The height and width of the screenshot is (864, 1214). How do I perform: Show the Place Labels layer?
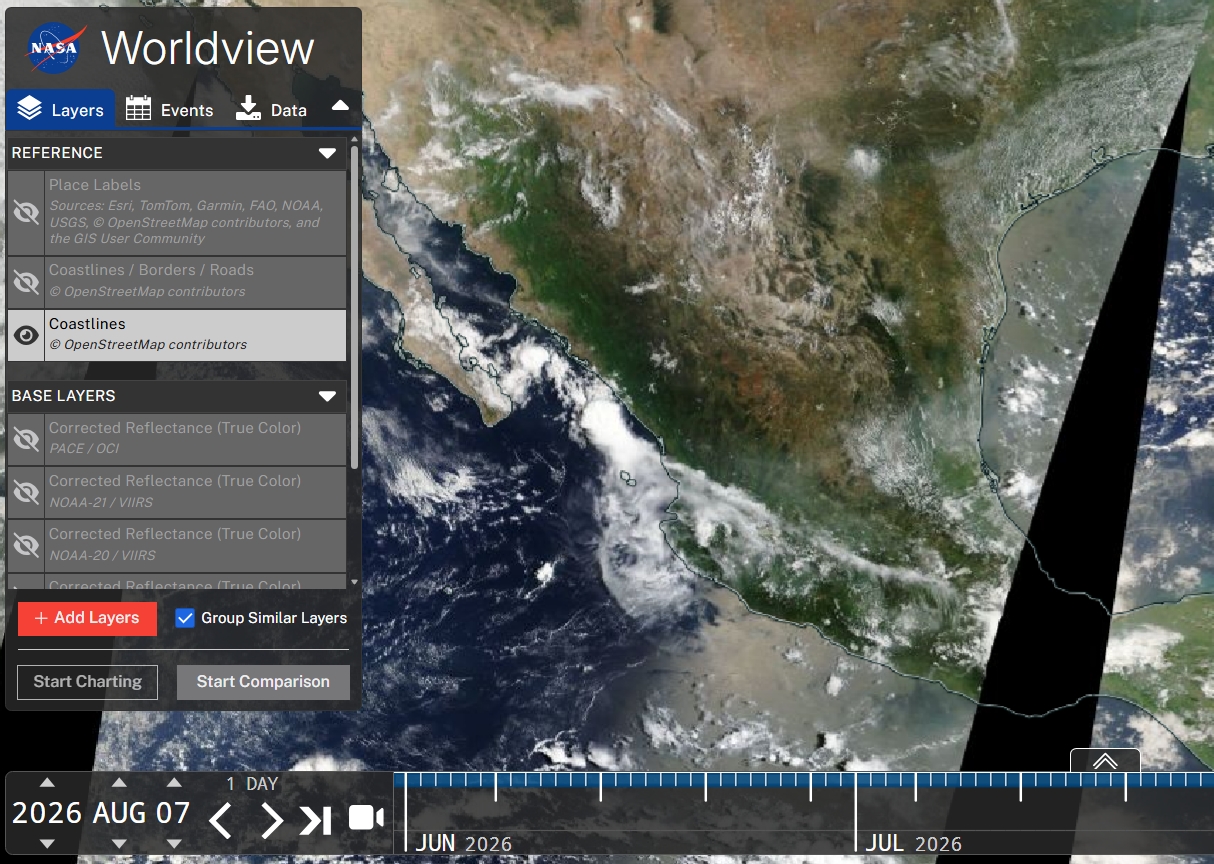point(26,212)
